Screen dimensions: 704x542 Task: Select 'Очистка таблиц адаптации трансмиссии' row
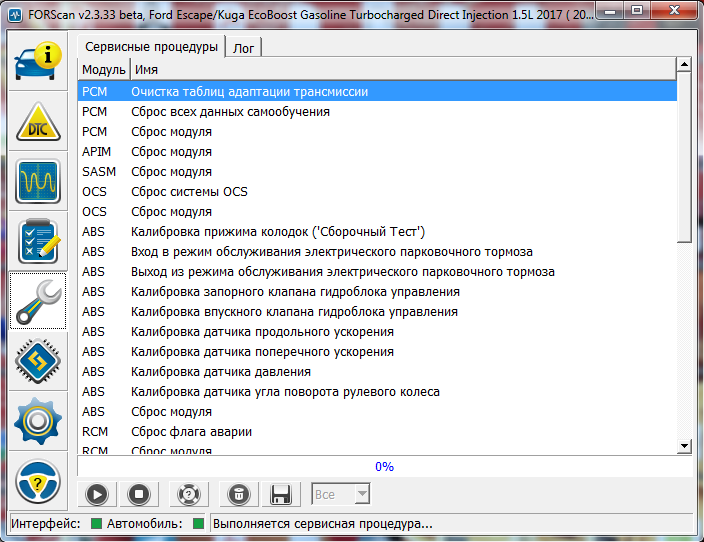click(377, 92)
